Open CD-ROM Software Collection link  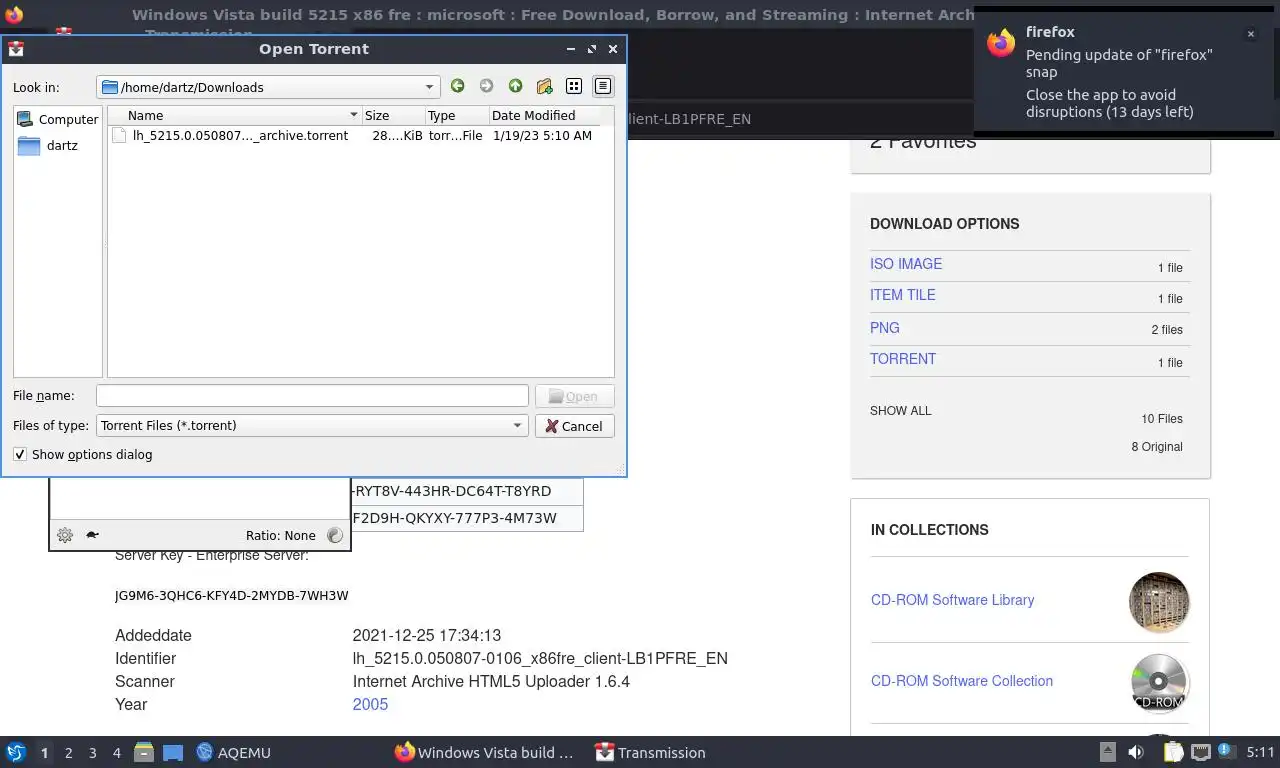[x=962, y=681]
